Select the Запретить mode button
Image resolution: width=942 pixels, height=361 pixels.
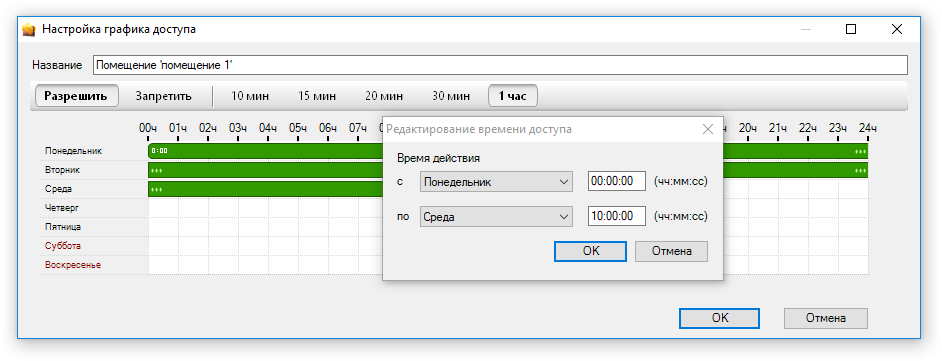click(x=163, y=96)
